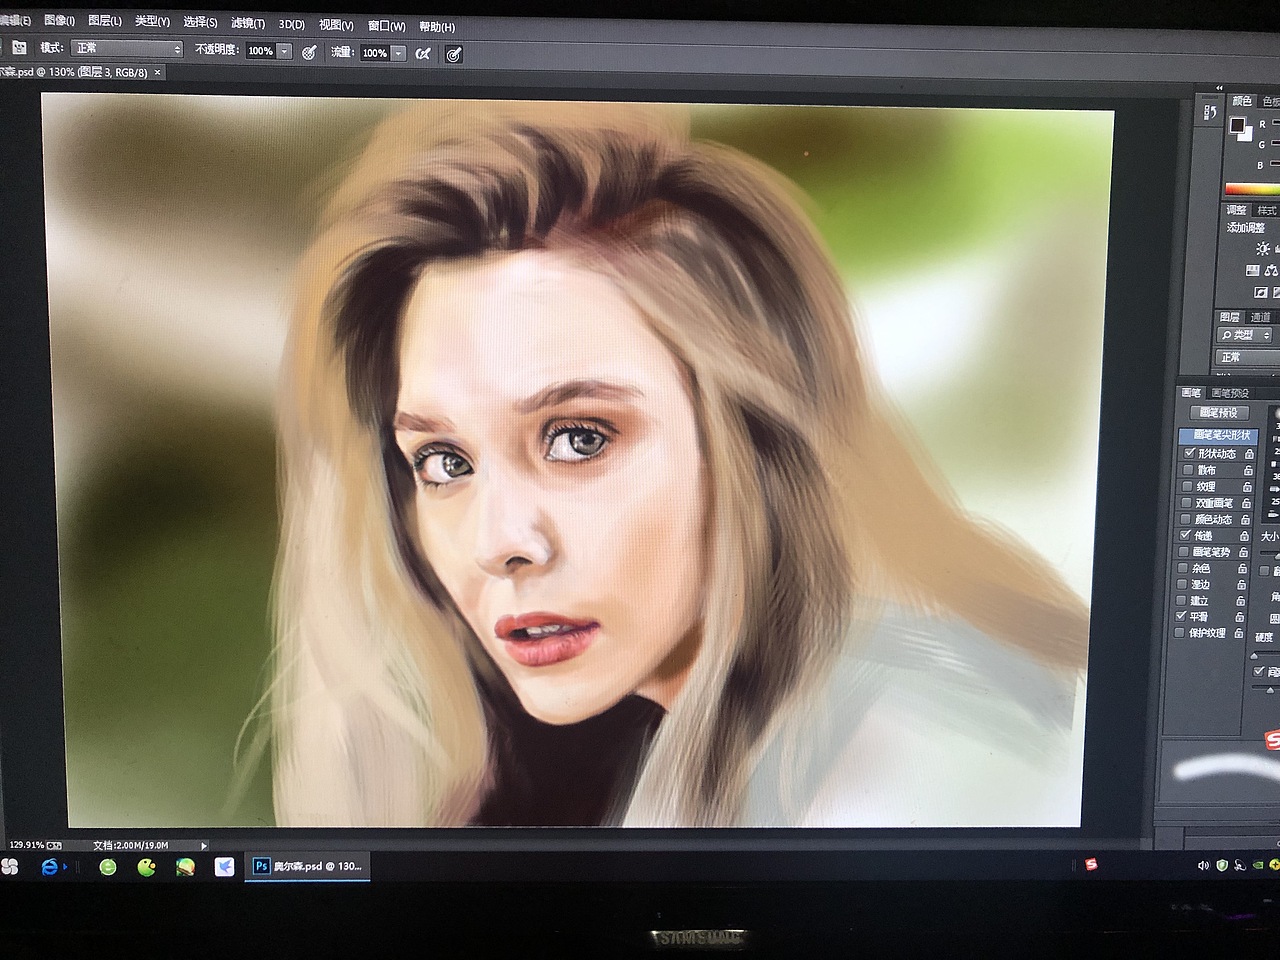Click lock icon beside 建立
This screenshot has height=960, width=1280.
[x=1241, y=601]
